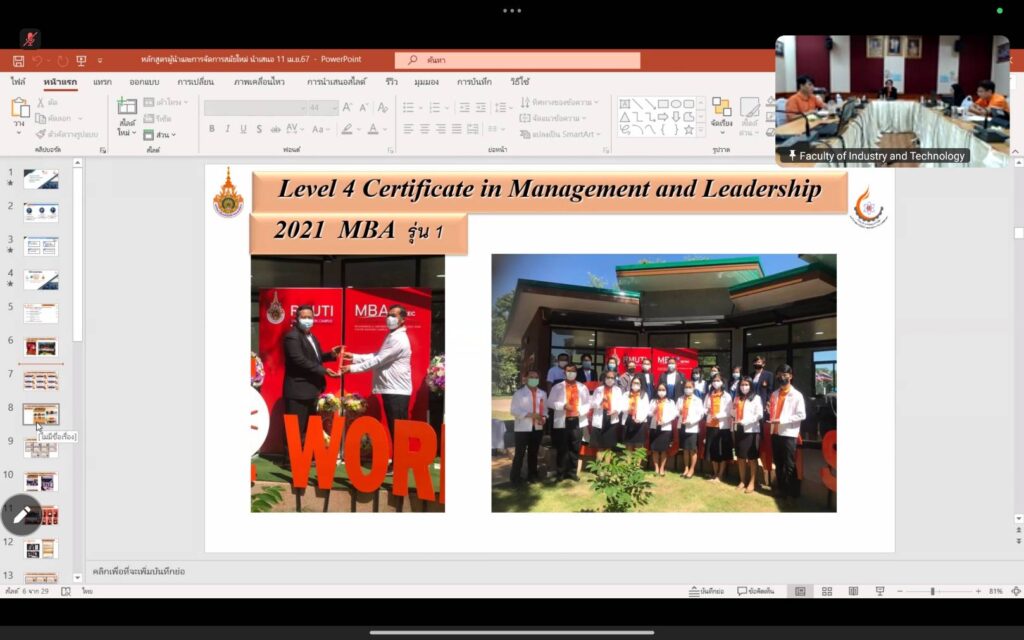Click the New Slide icon
This screenshot has height=640, width=1024.
point(127,108)
